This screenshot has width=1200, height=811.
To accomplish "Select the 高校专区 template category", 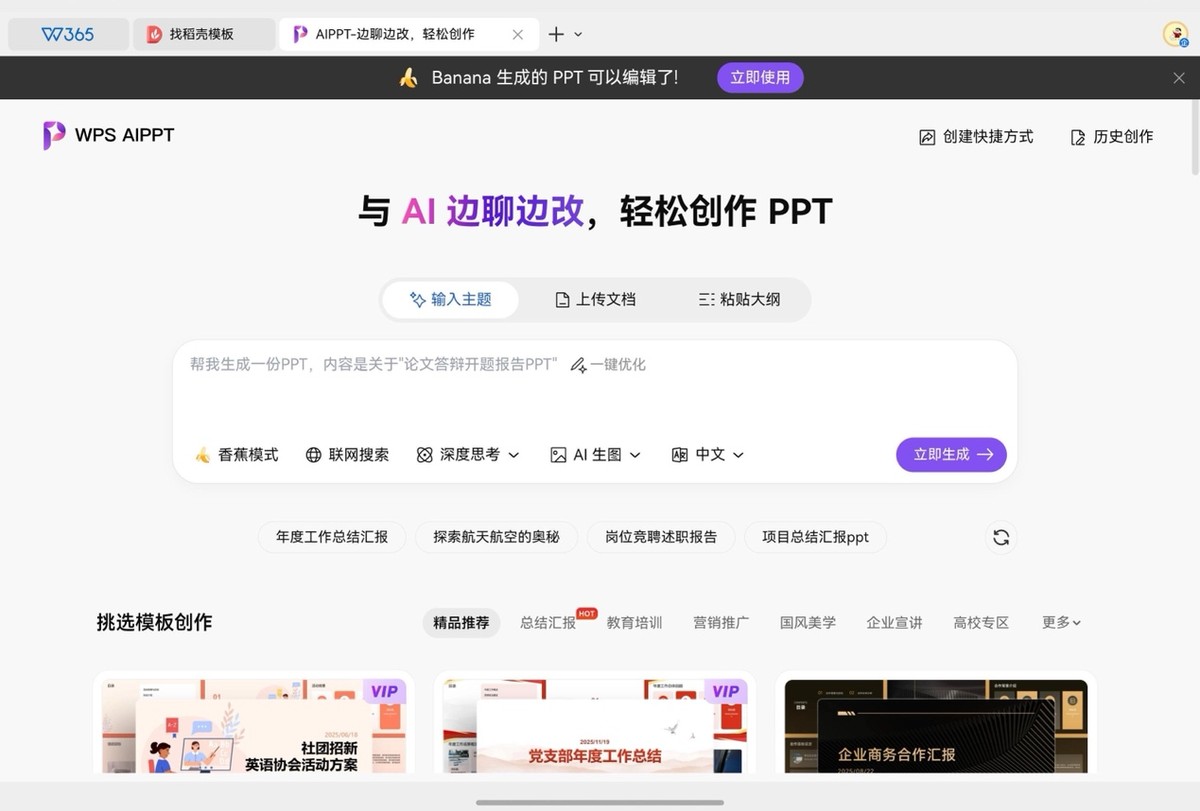I will (981, 622).
